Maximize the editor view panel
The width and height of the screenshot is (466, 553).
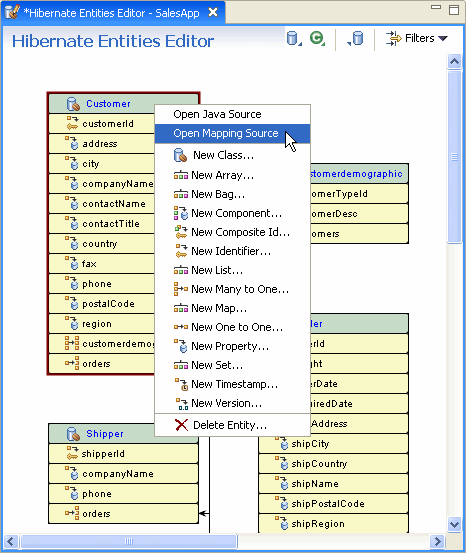point(454,10)
